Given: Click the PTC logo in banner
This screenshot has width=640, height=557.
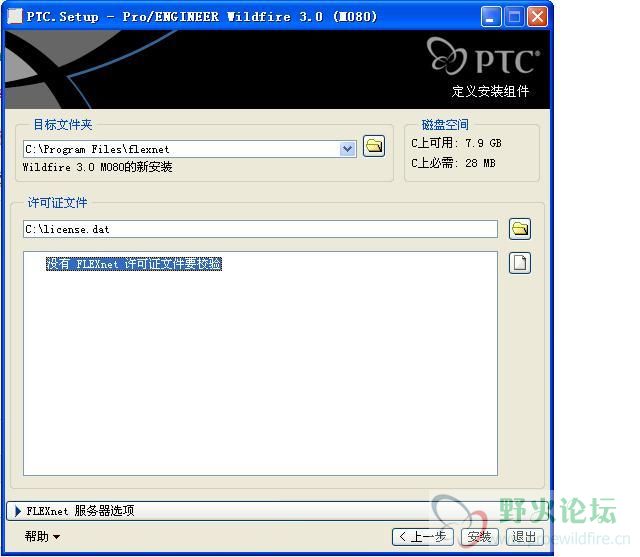Looking at the screenshot, I should pos(483,57).
